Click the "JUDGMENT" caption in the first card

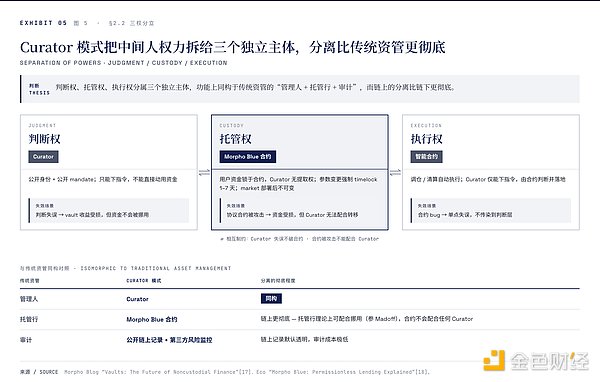(x=42, y=126)
